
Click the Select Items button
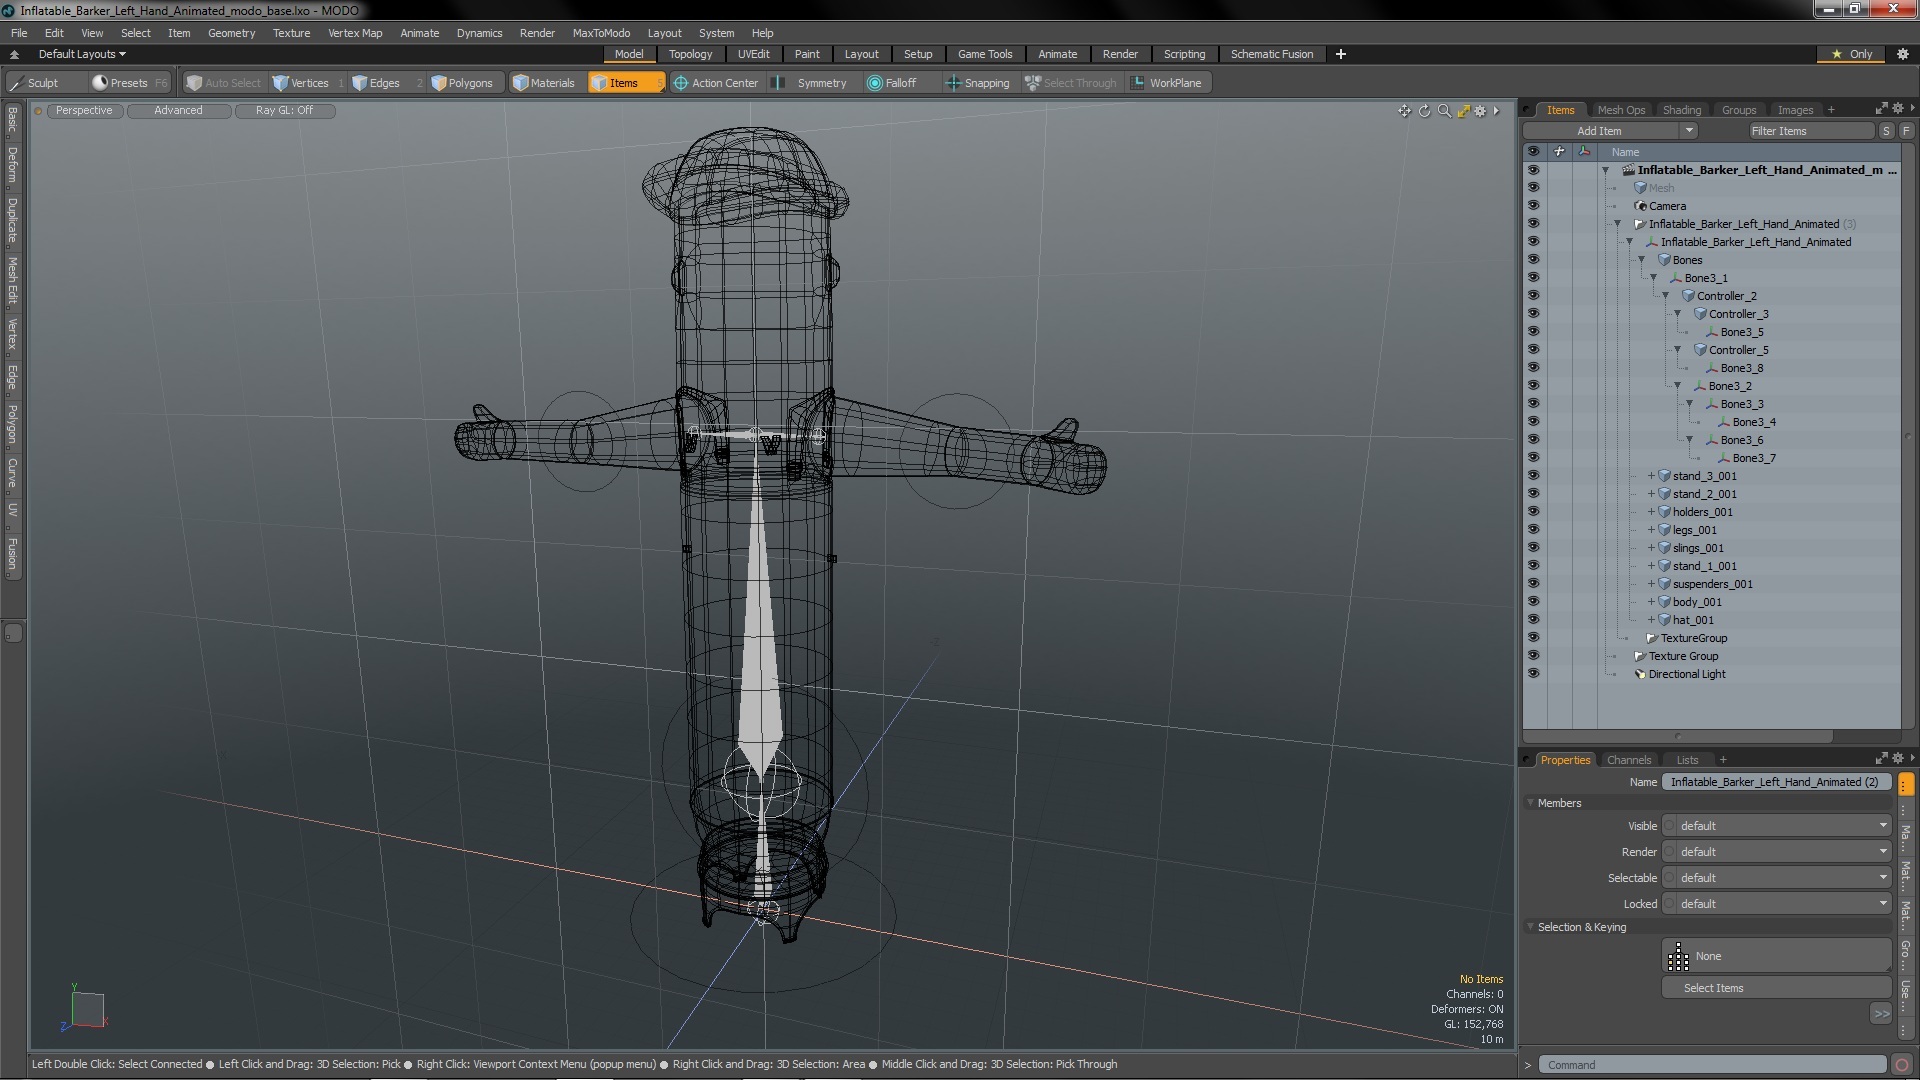pos(1776,988)
